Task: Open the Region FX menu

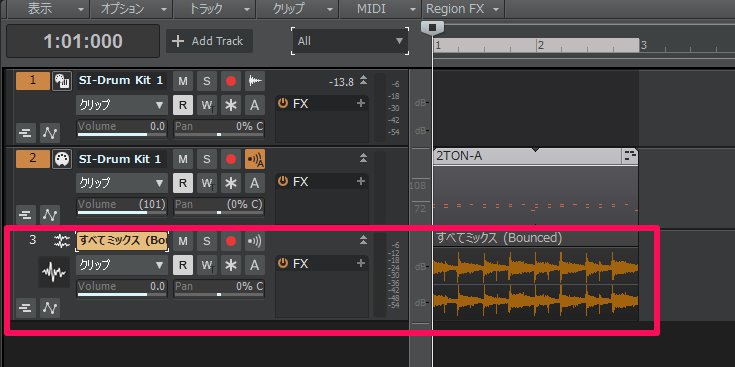Action: [x=463, y=8]
